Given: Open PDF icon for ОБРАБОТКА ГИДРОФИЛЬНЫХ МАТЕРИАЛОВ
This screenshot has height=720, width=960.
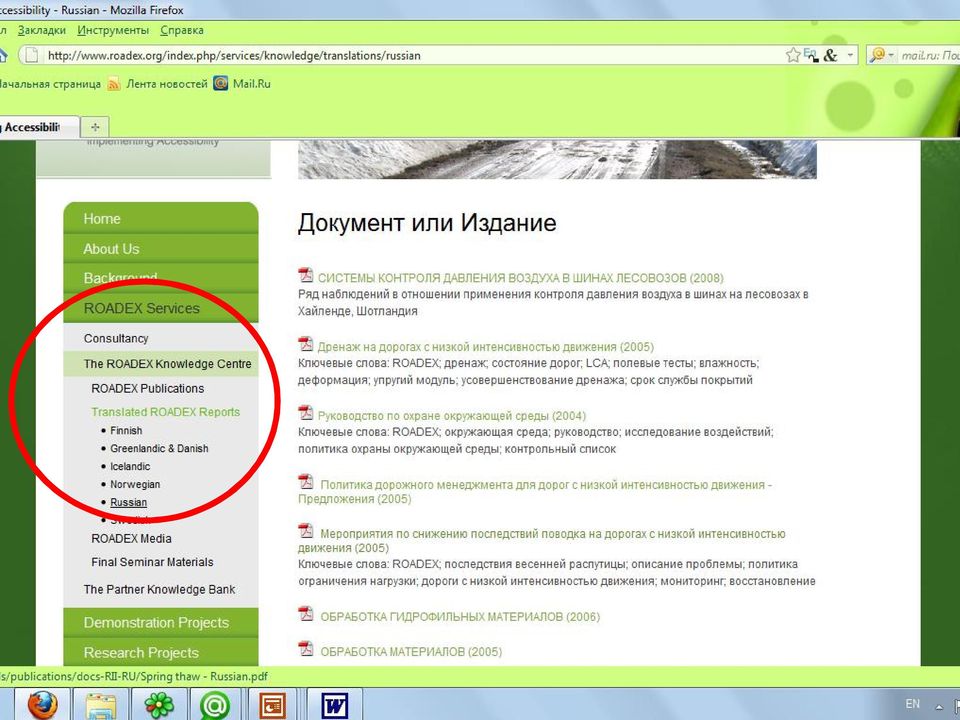Looking at the screenshot, I should (306, 613).
